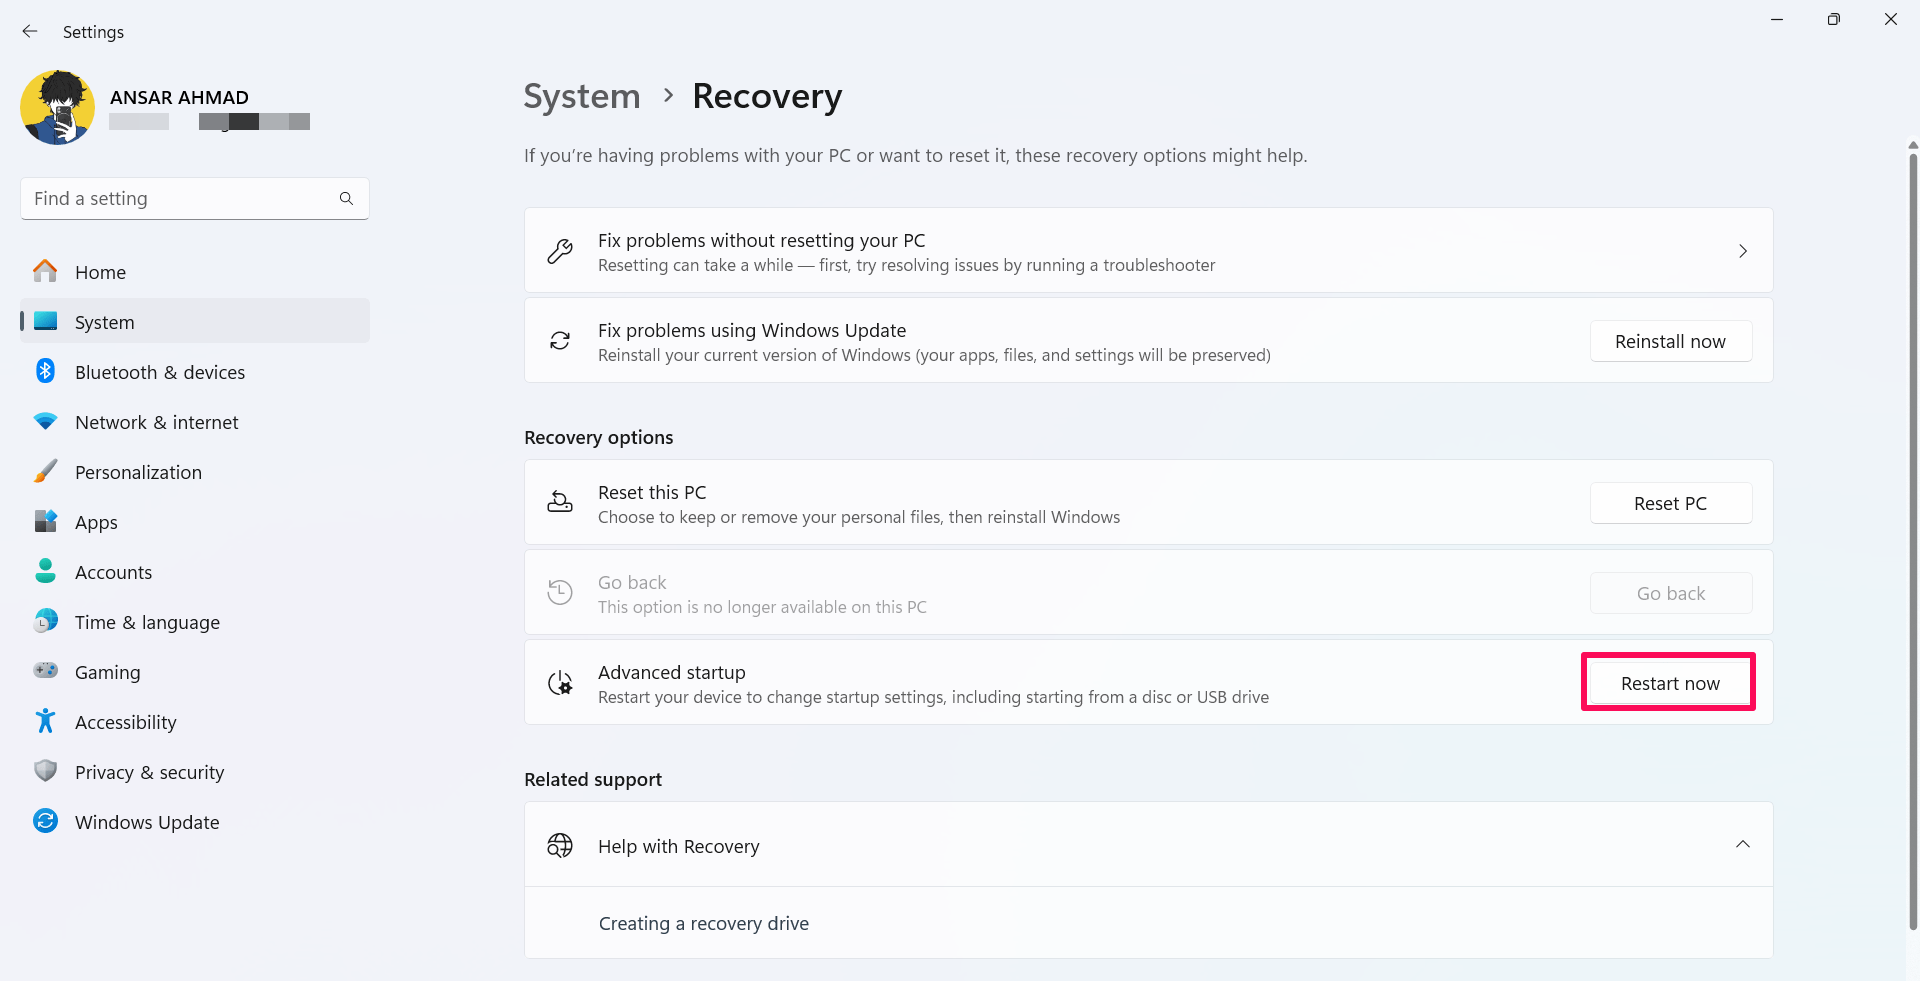The height and width of the screenshot is (981, 1920).
Task: Click the Go back history clock icon
Action: [560, 592]
